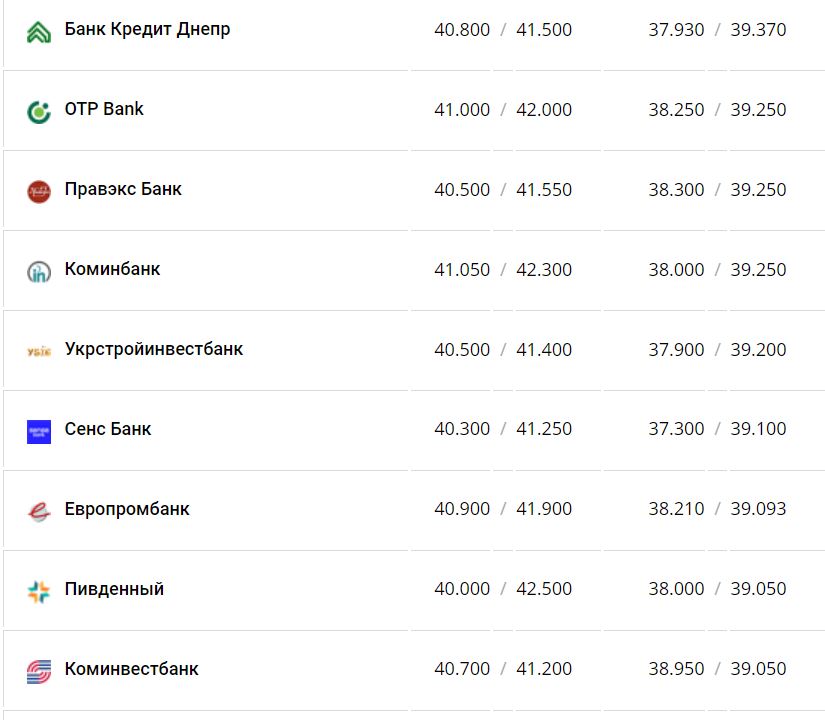
Task: Click the Пивденный colorful logo icon
Action: (39, 591)
